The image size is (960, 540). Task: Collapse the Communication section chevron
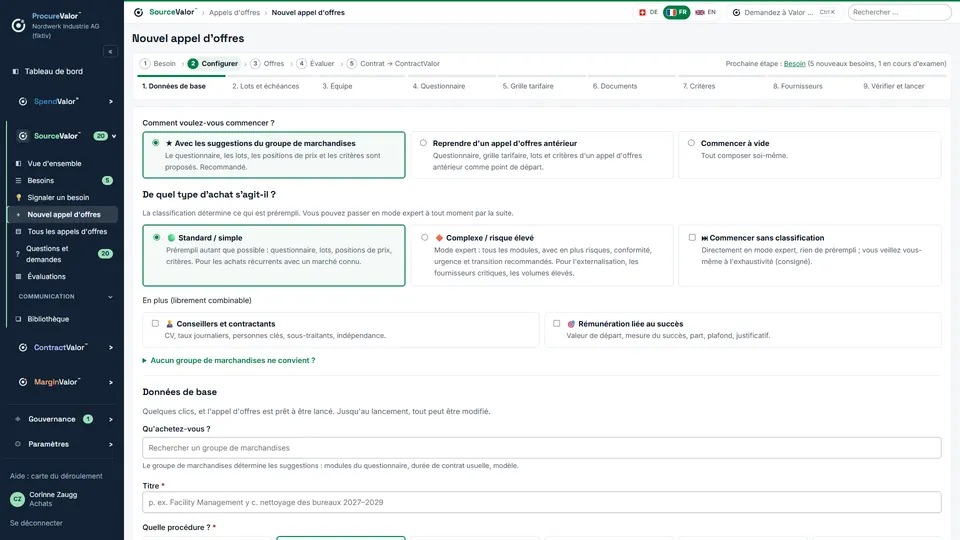coord(110,297)
